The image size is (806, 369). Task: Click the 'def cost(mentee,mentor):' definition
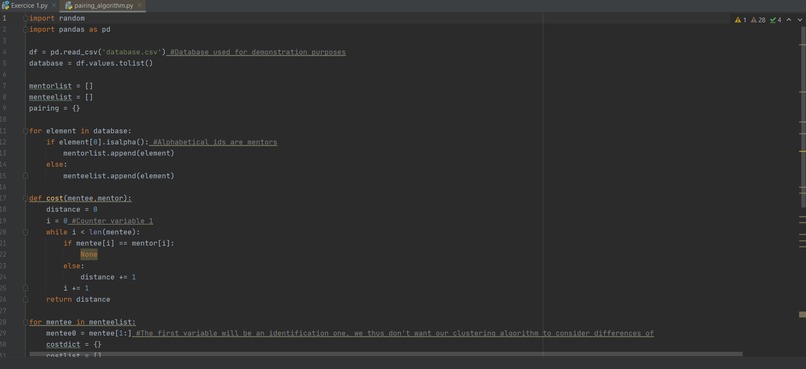point(80,198)
